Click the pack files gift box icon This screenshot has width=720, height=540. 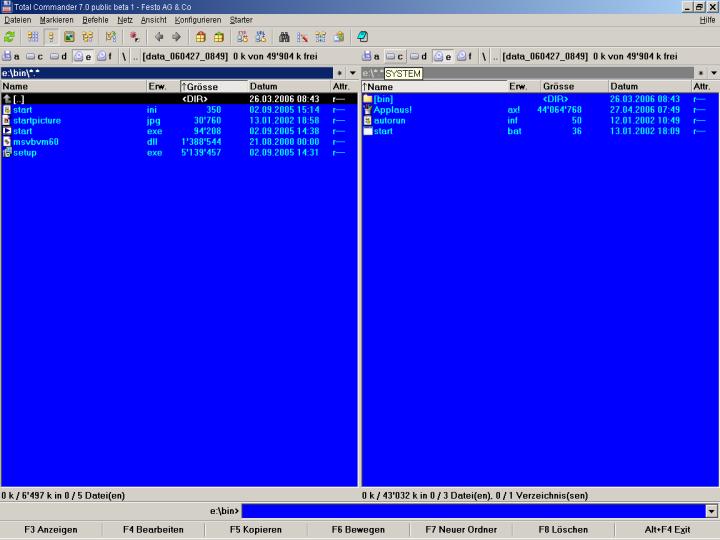pos(201,37)
